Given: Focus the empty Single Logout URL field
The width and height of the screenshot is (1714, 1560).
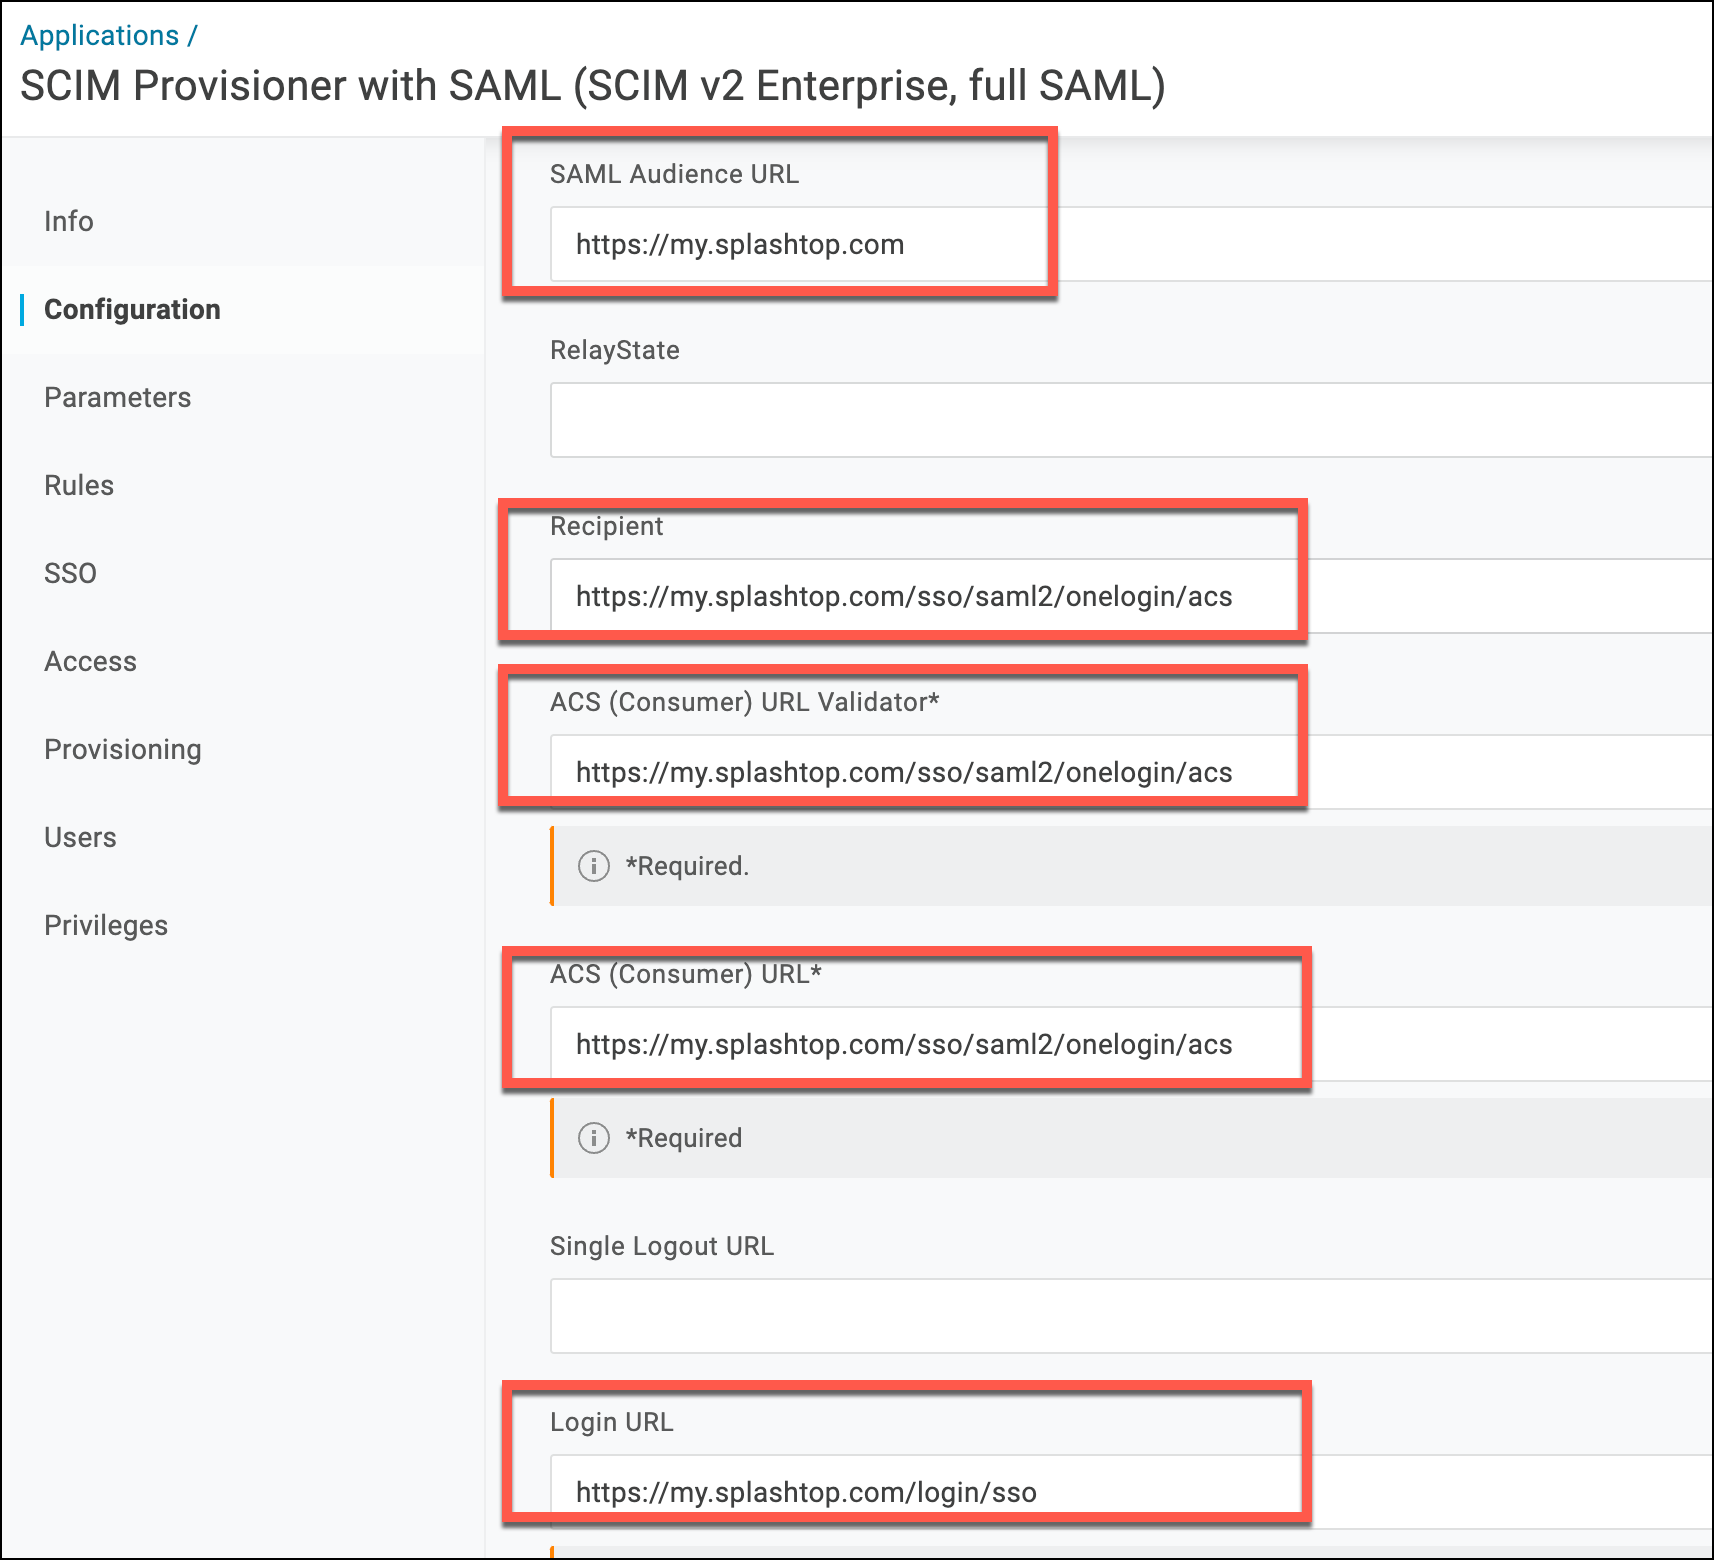Looking at the screenshot, I should 1131,1316.
